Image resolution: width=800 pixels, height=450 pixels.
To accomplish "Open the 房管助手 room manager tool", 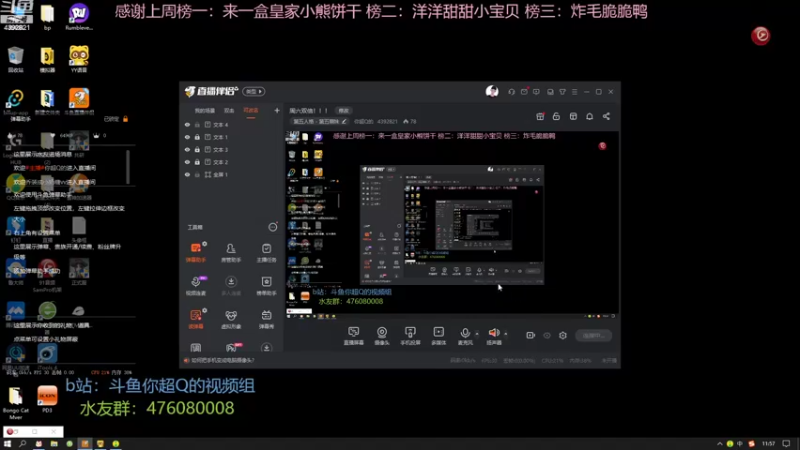I will pyautogui.click(x=231, y=252).
